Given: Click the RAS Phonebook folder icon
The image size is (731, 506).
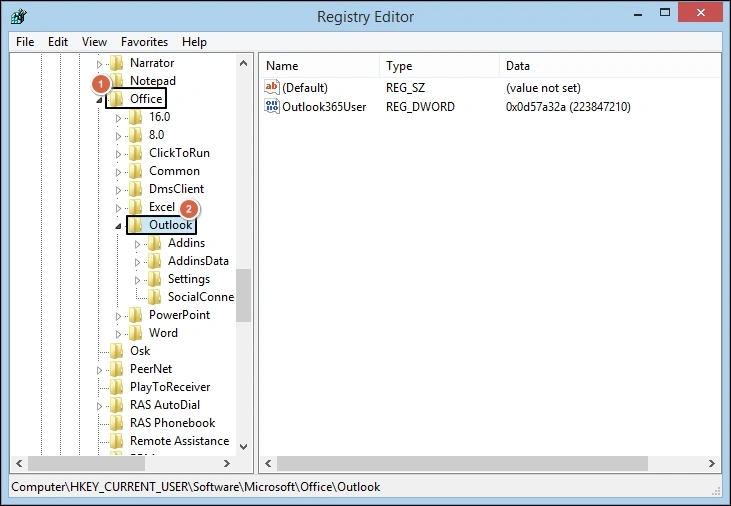Looking at the screenshot, I should pyautogui.click(x=116, y=423).
